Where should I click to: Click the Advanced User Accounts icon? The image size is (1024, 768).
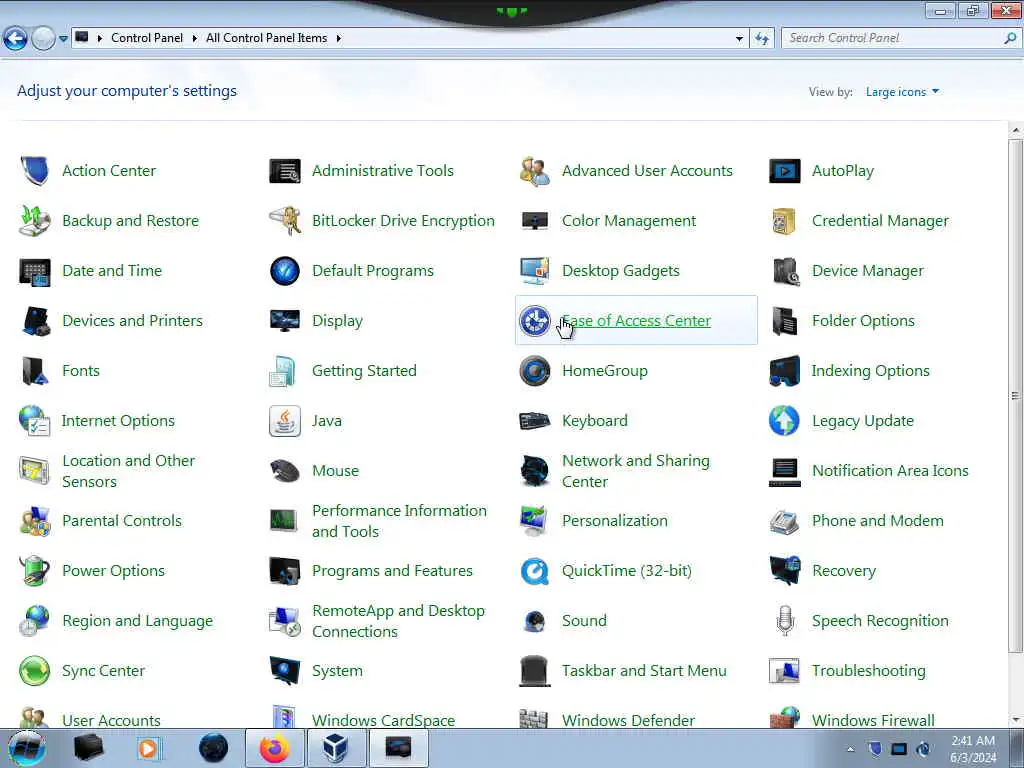(535, 171)
